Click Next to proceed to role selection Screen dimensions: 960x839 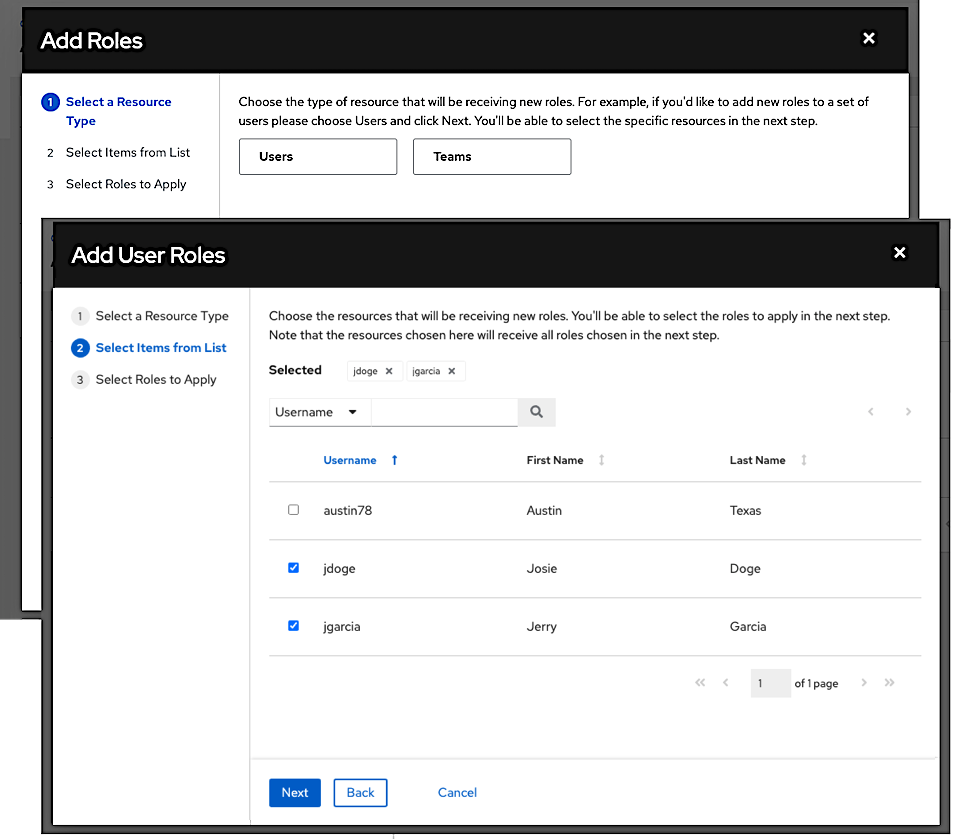[x=294, y=792]
